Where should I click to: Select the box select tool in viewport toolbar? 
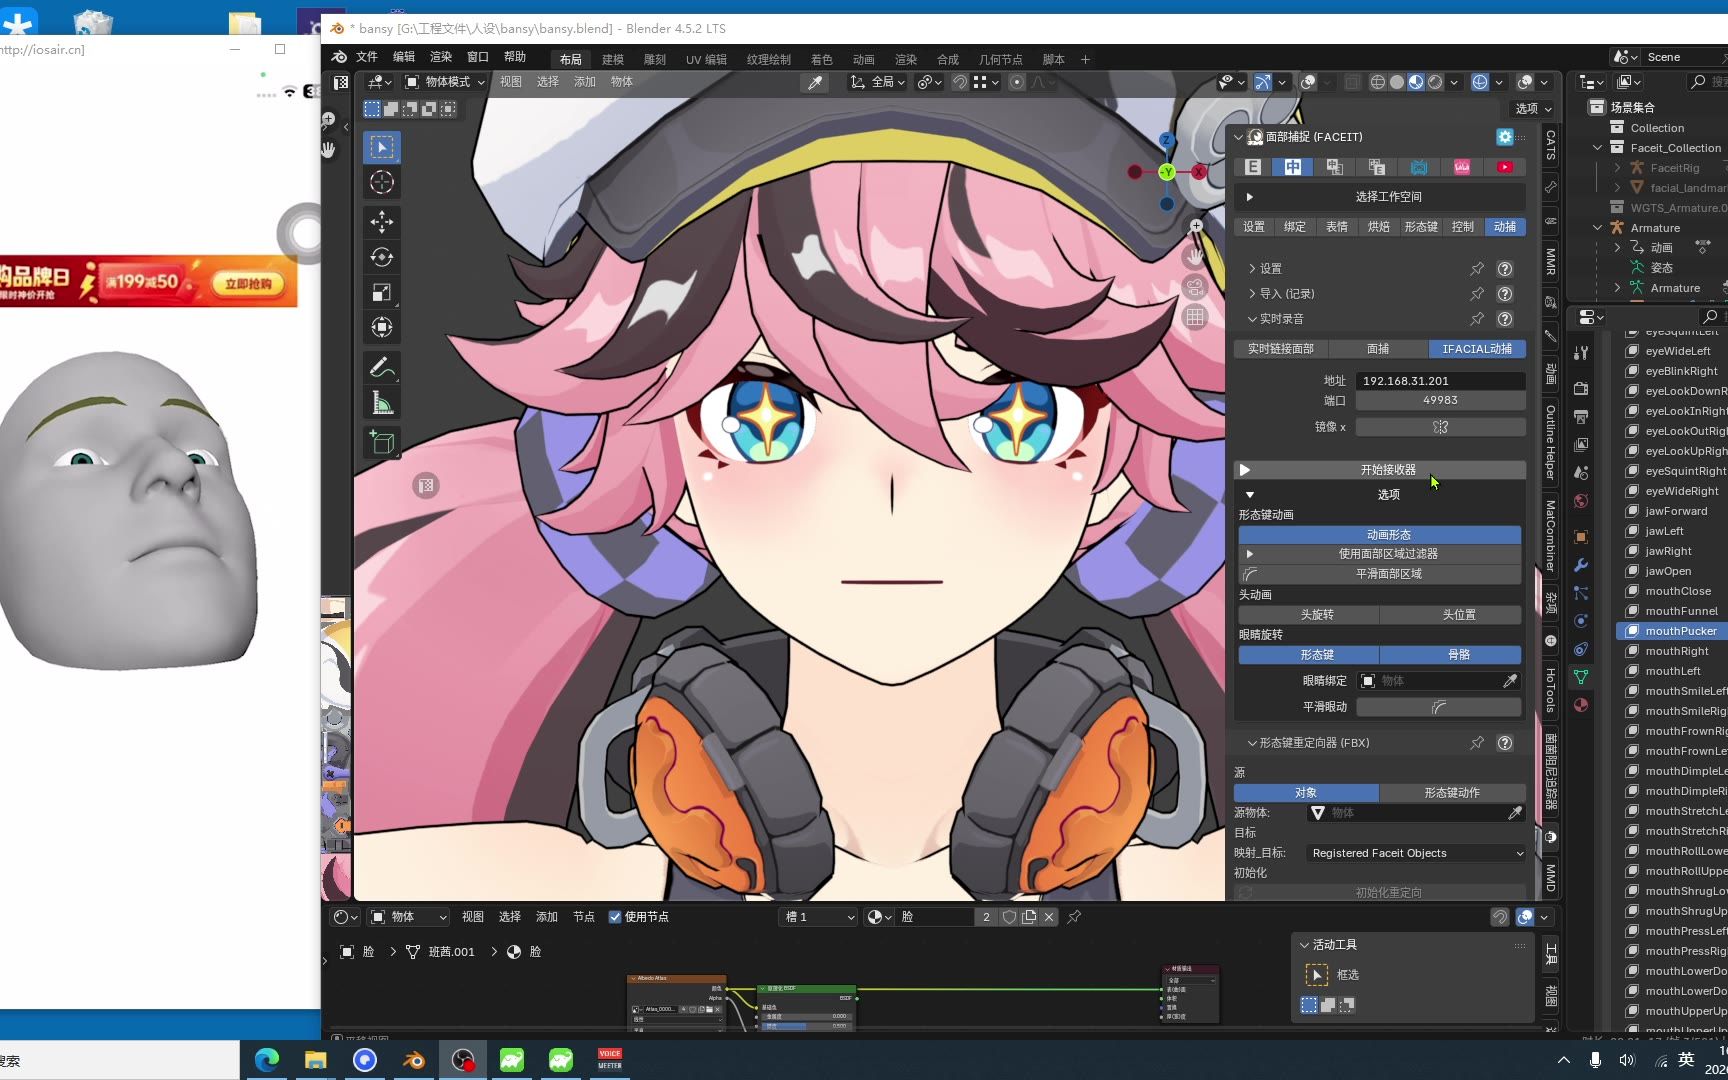[x=382, y=147]
